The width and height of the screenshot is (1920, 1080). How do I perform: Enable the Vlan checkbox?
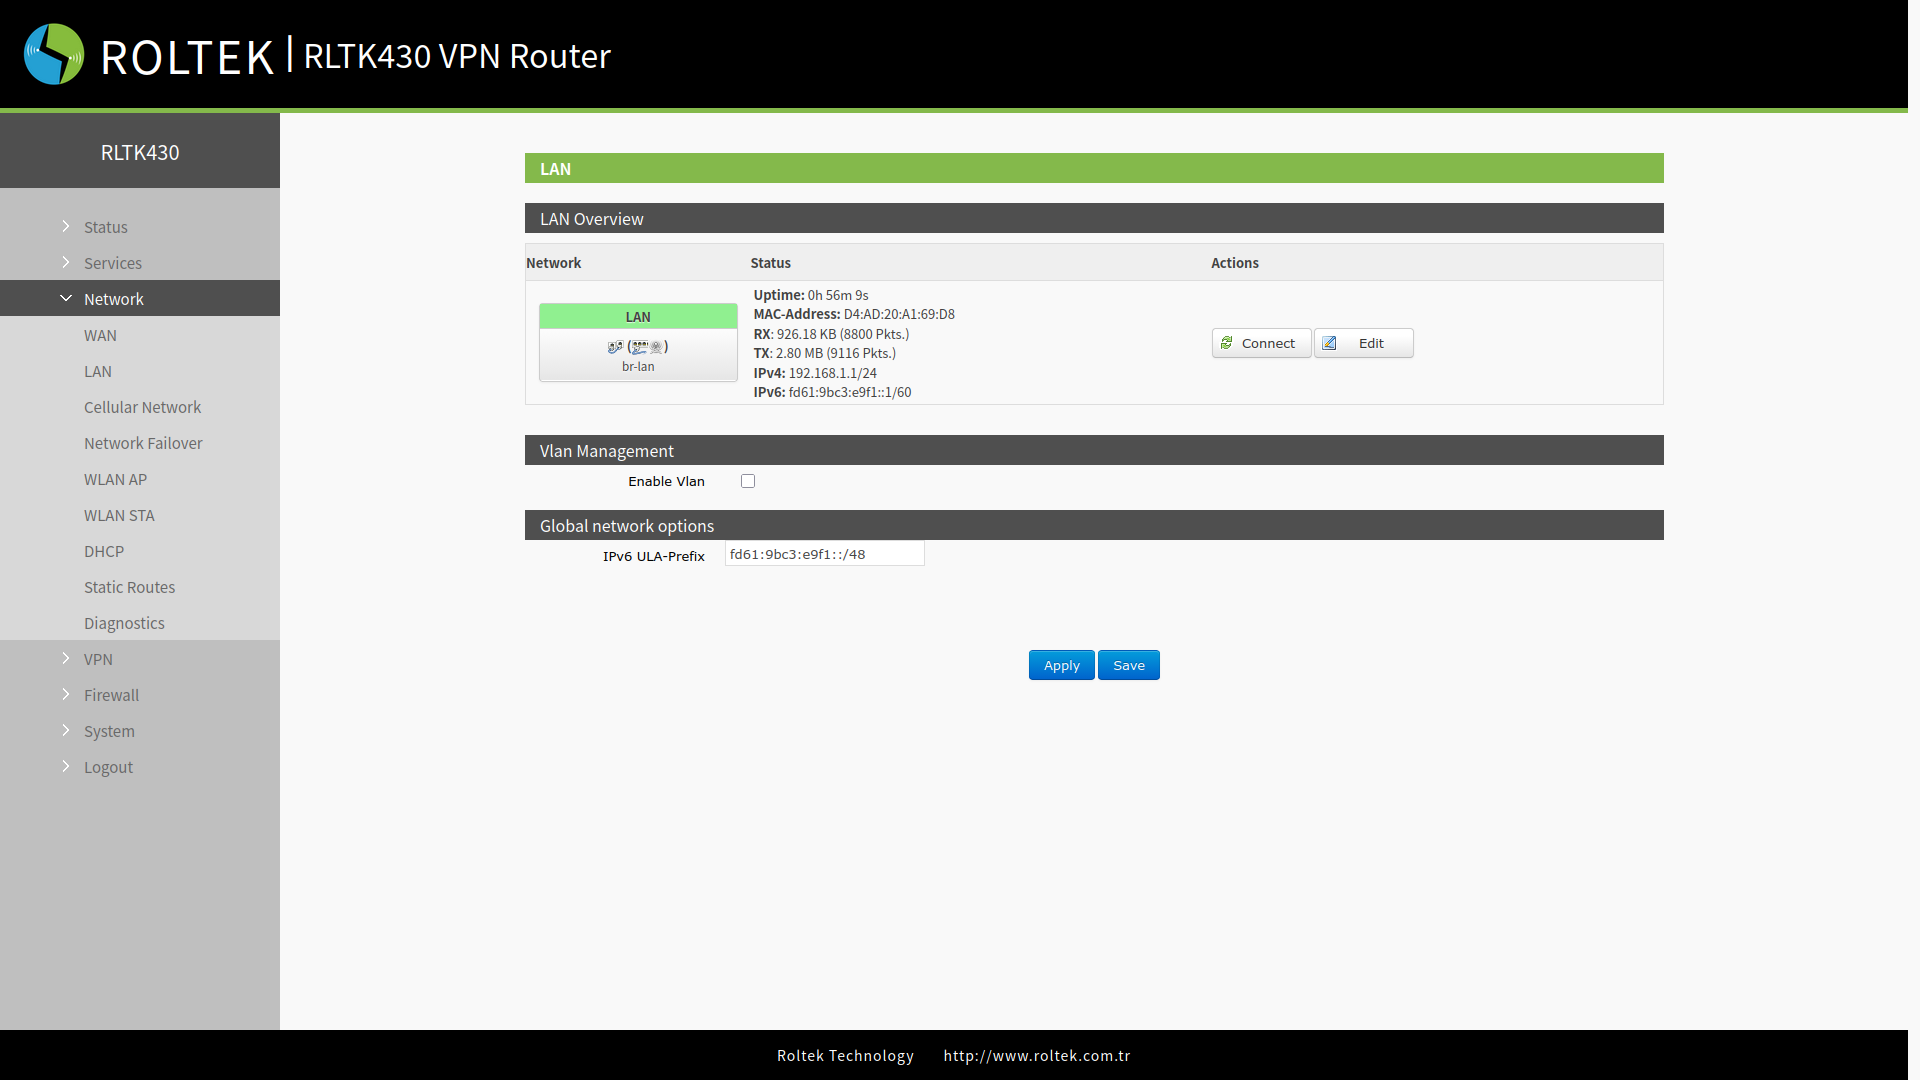pyautogui.click(x=748, y=481)
